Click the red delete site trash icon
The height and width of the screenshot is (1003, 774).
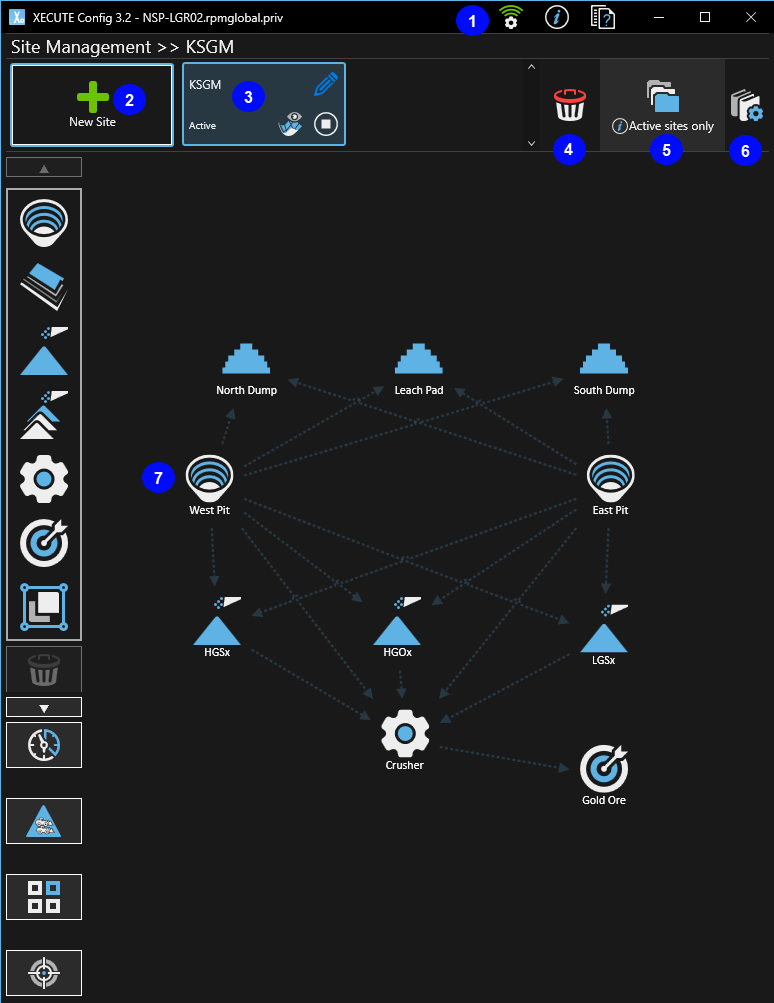pyautogui.click(x=569, y=104)
